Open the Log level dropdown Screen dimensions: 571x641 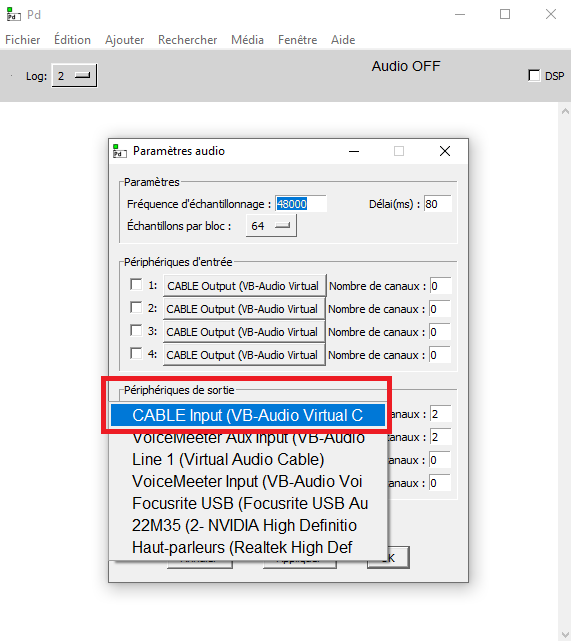point(74,76)
